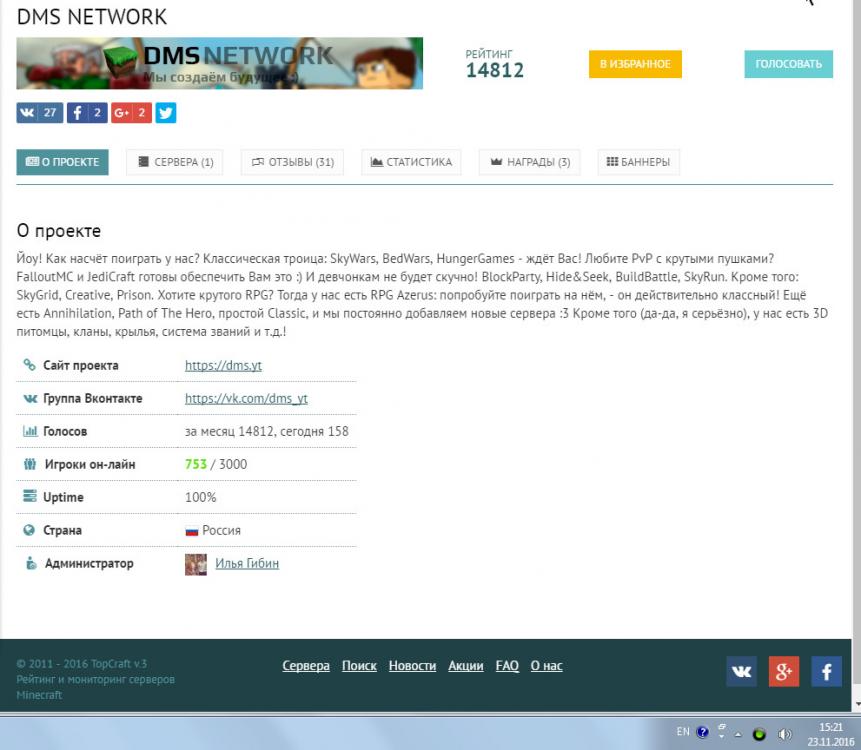Click the person icon beside Администратор

coord(31,563)
